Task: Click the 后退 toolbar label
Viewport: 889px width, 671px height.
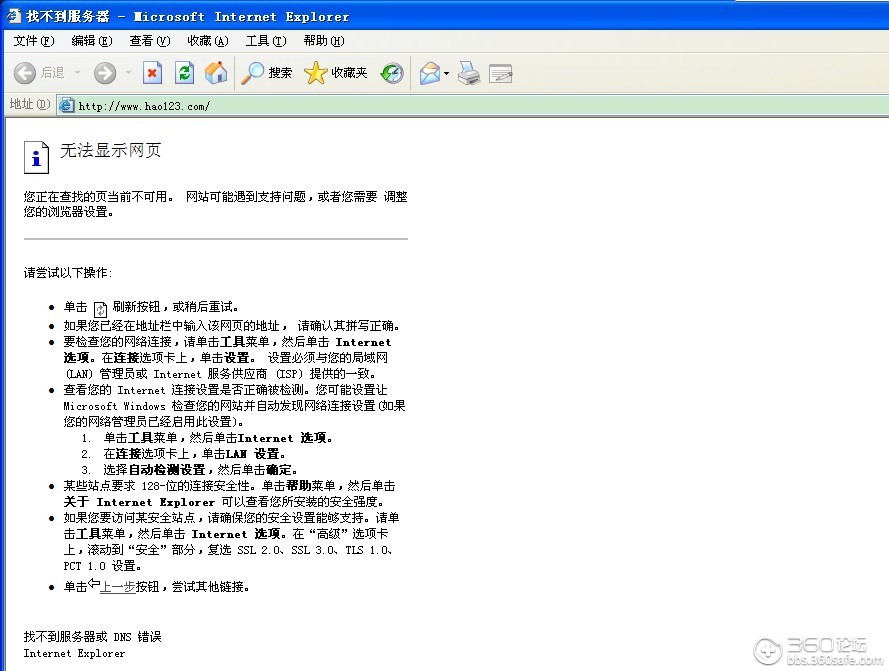Action: (52, 73)
